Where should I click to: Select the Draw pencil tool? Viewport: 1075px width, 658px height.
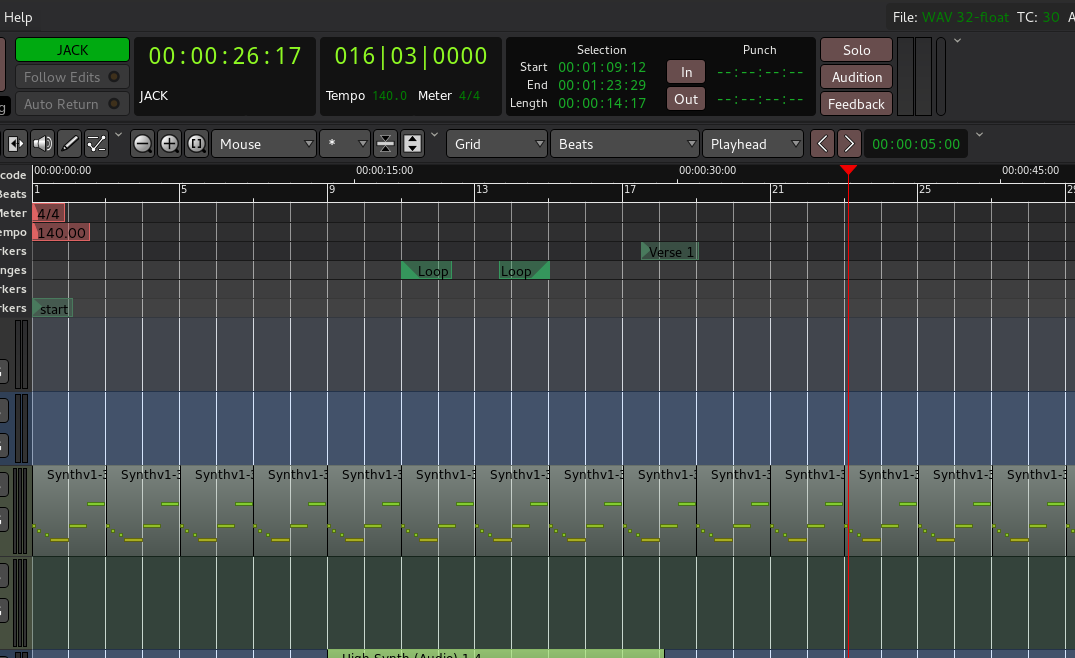pos(69,144)
